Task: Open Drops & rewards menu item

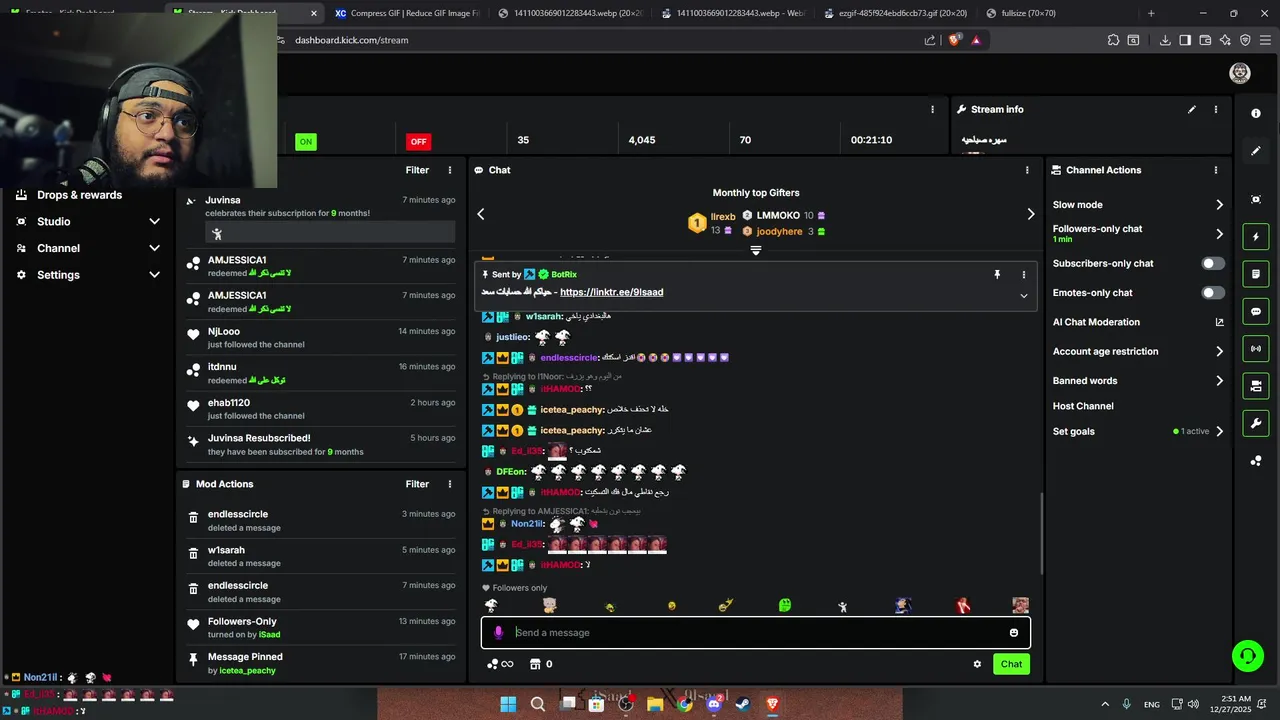Action: pyautogui.click(x=79, y=195)
